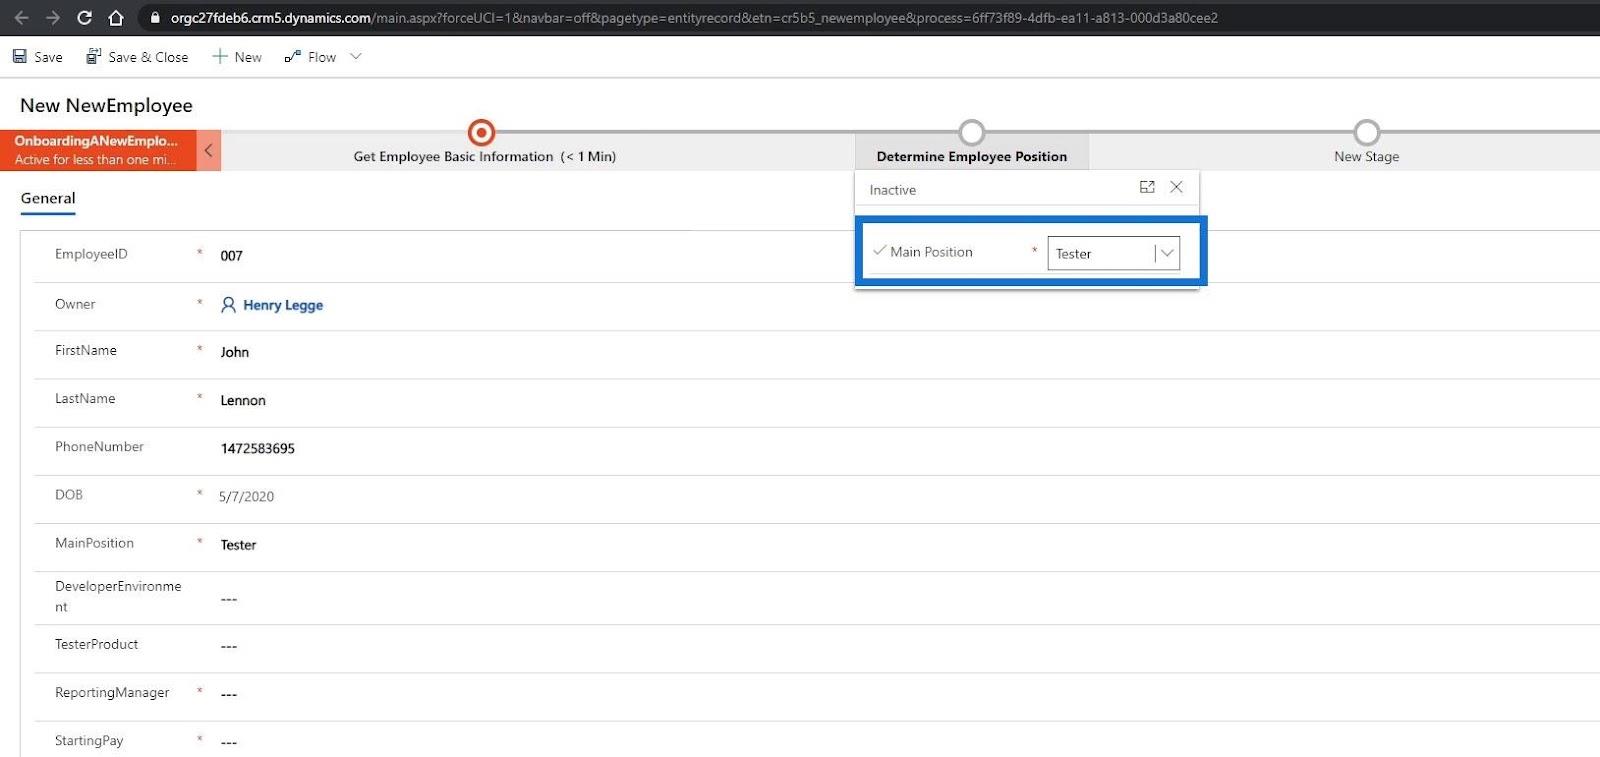Click the FirstName field value John

(x=235, y=352)
